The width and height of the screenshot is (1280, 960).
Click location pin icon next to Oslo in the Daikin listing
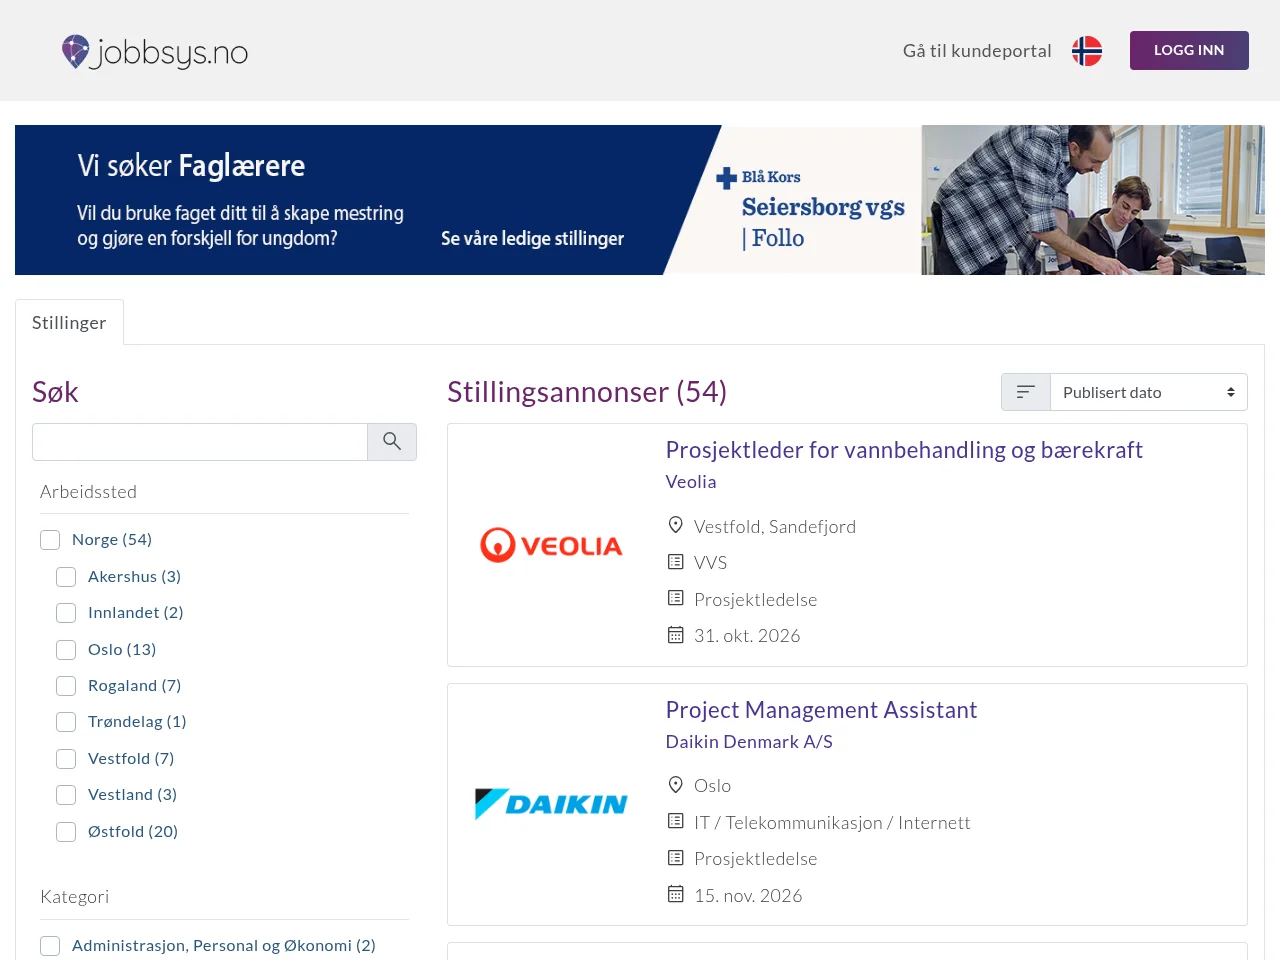pyautogui.click(x=676, y=785)
